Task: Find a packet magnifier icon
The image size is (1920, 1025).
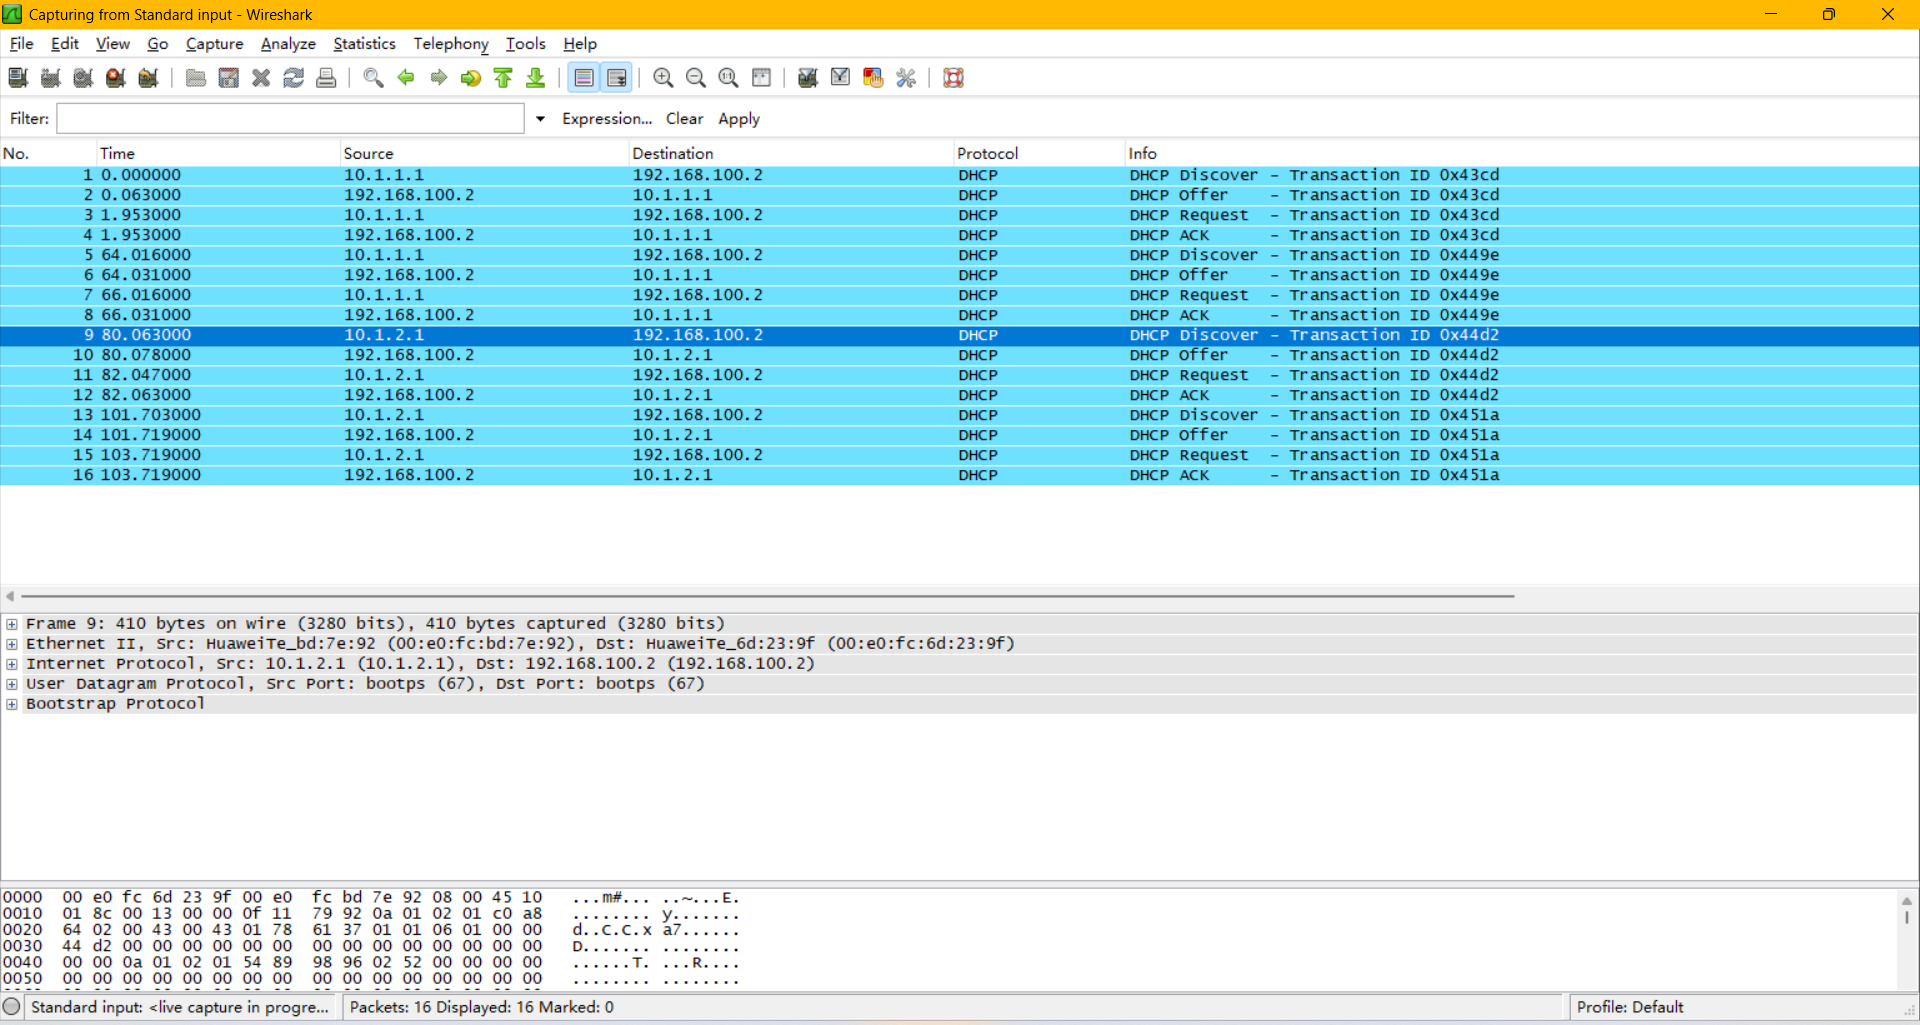Action: [x=373, y=78]
